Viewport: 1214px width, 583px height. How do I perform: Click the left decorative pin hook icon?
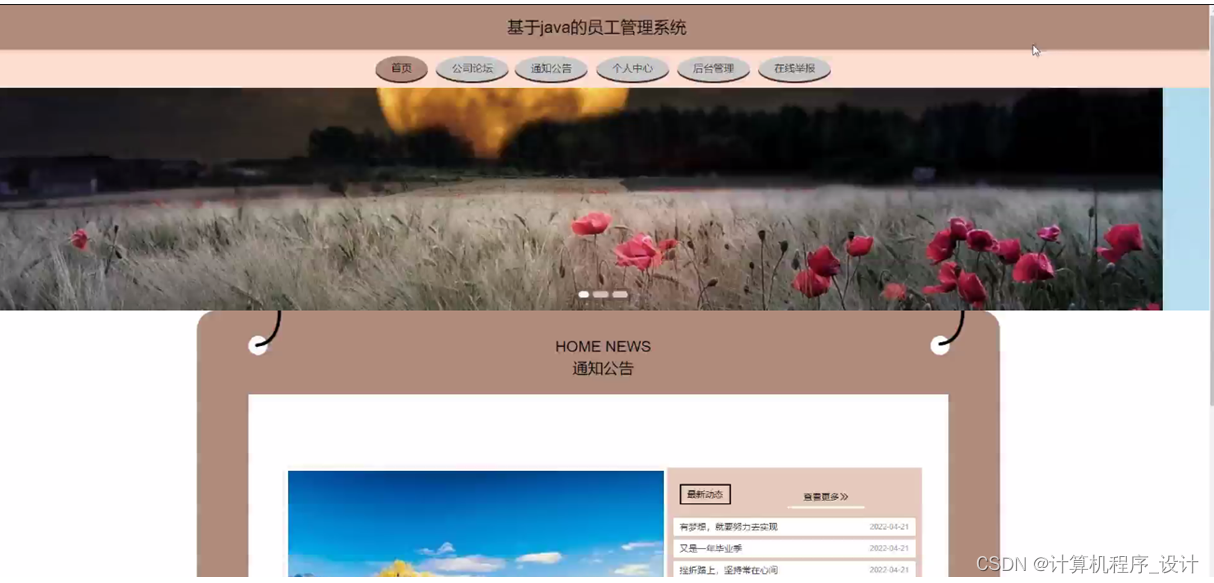click(259, 345)
